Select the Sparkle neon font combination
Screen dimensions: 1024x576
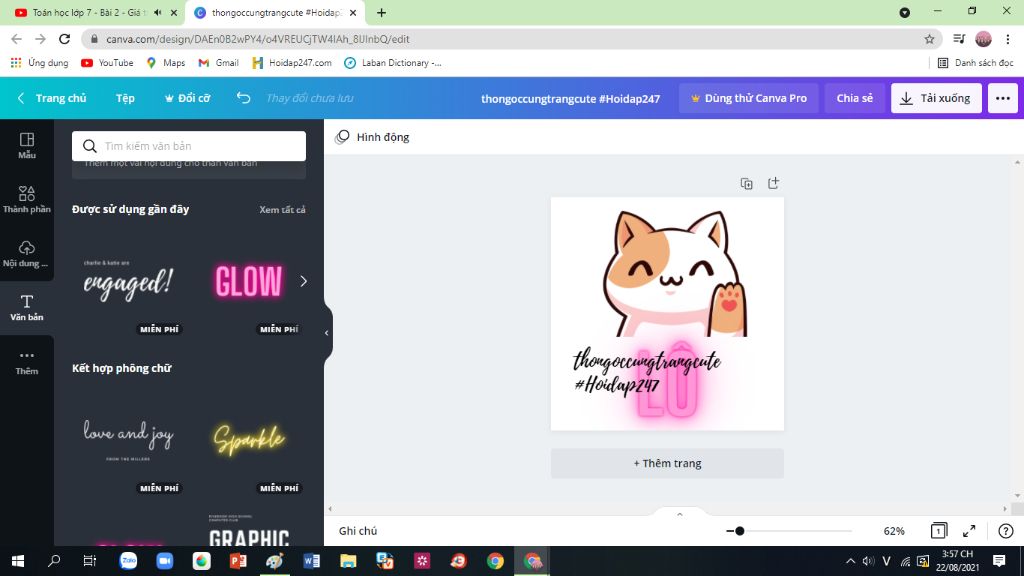point(249,441)
